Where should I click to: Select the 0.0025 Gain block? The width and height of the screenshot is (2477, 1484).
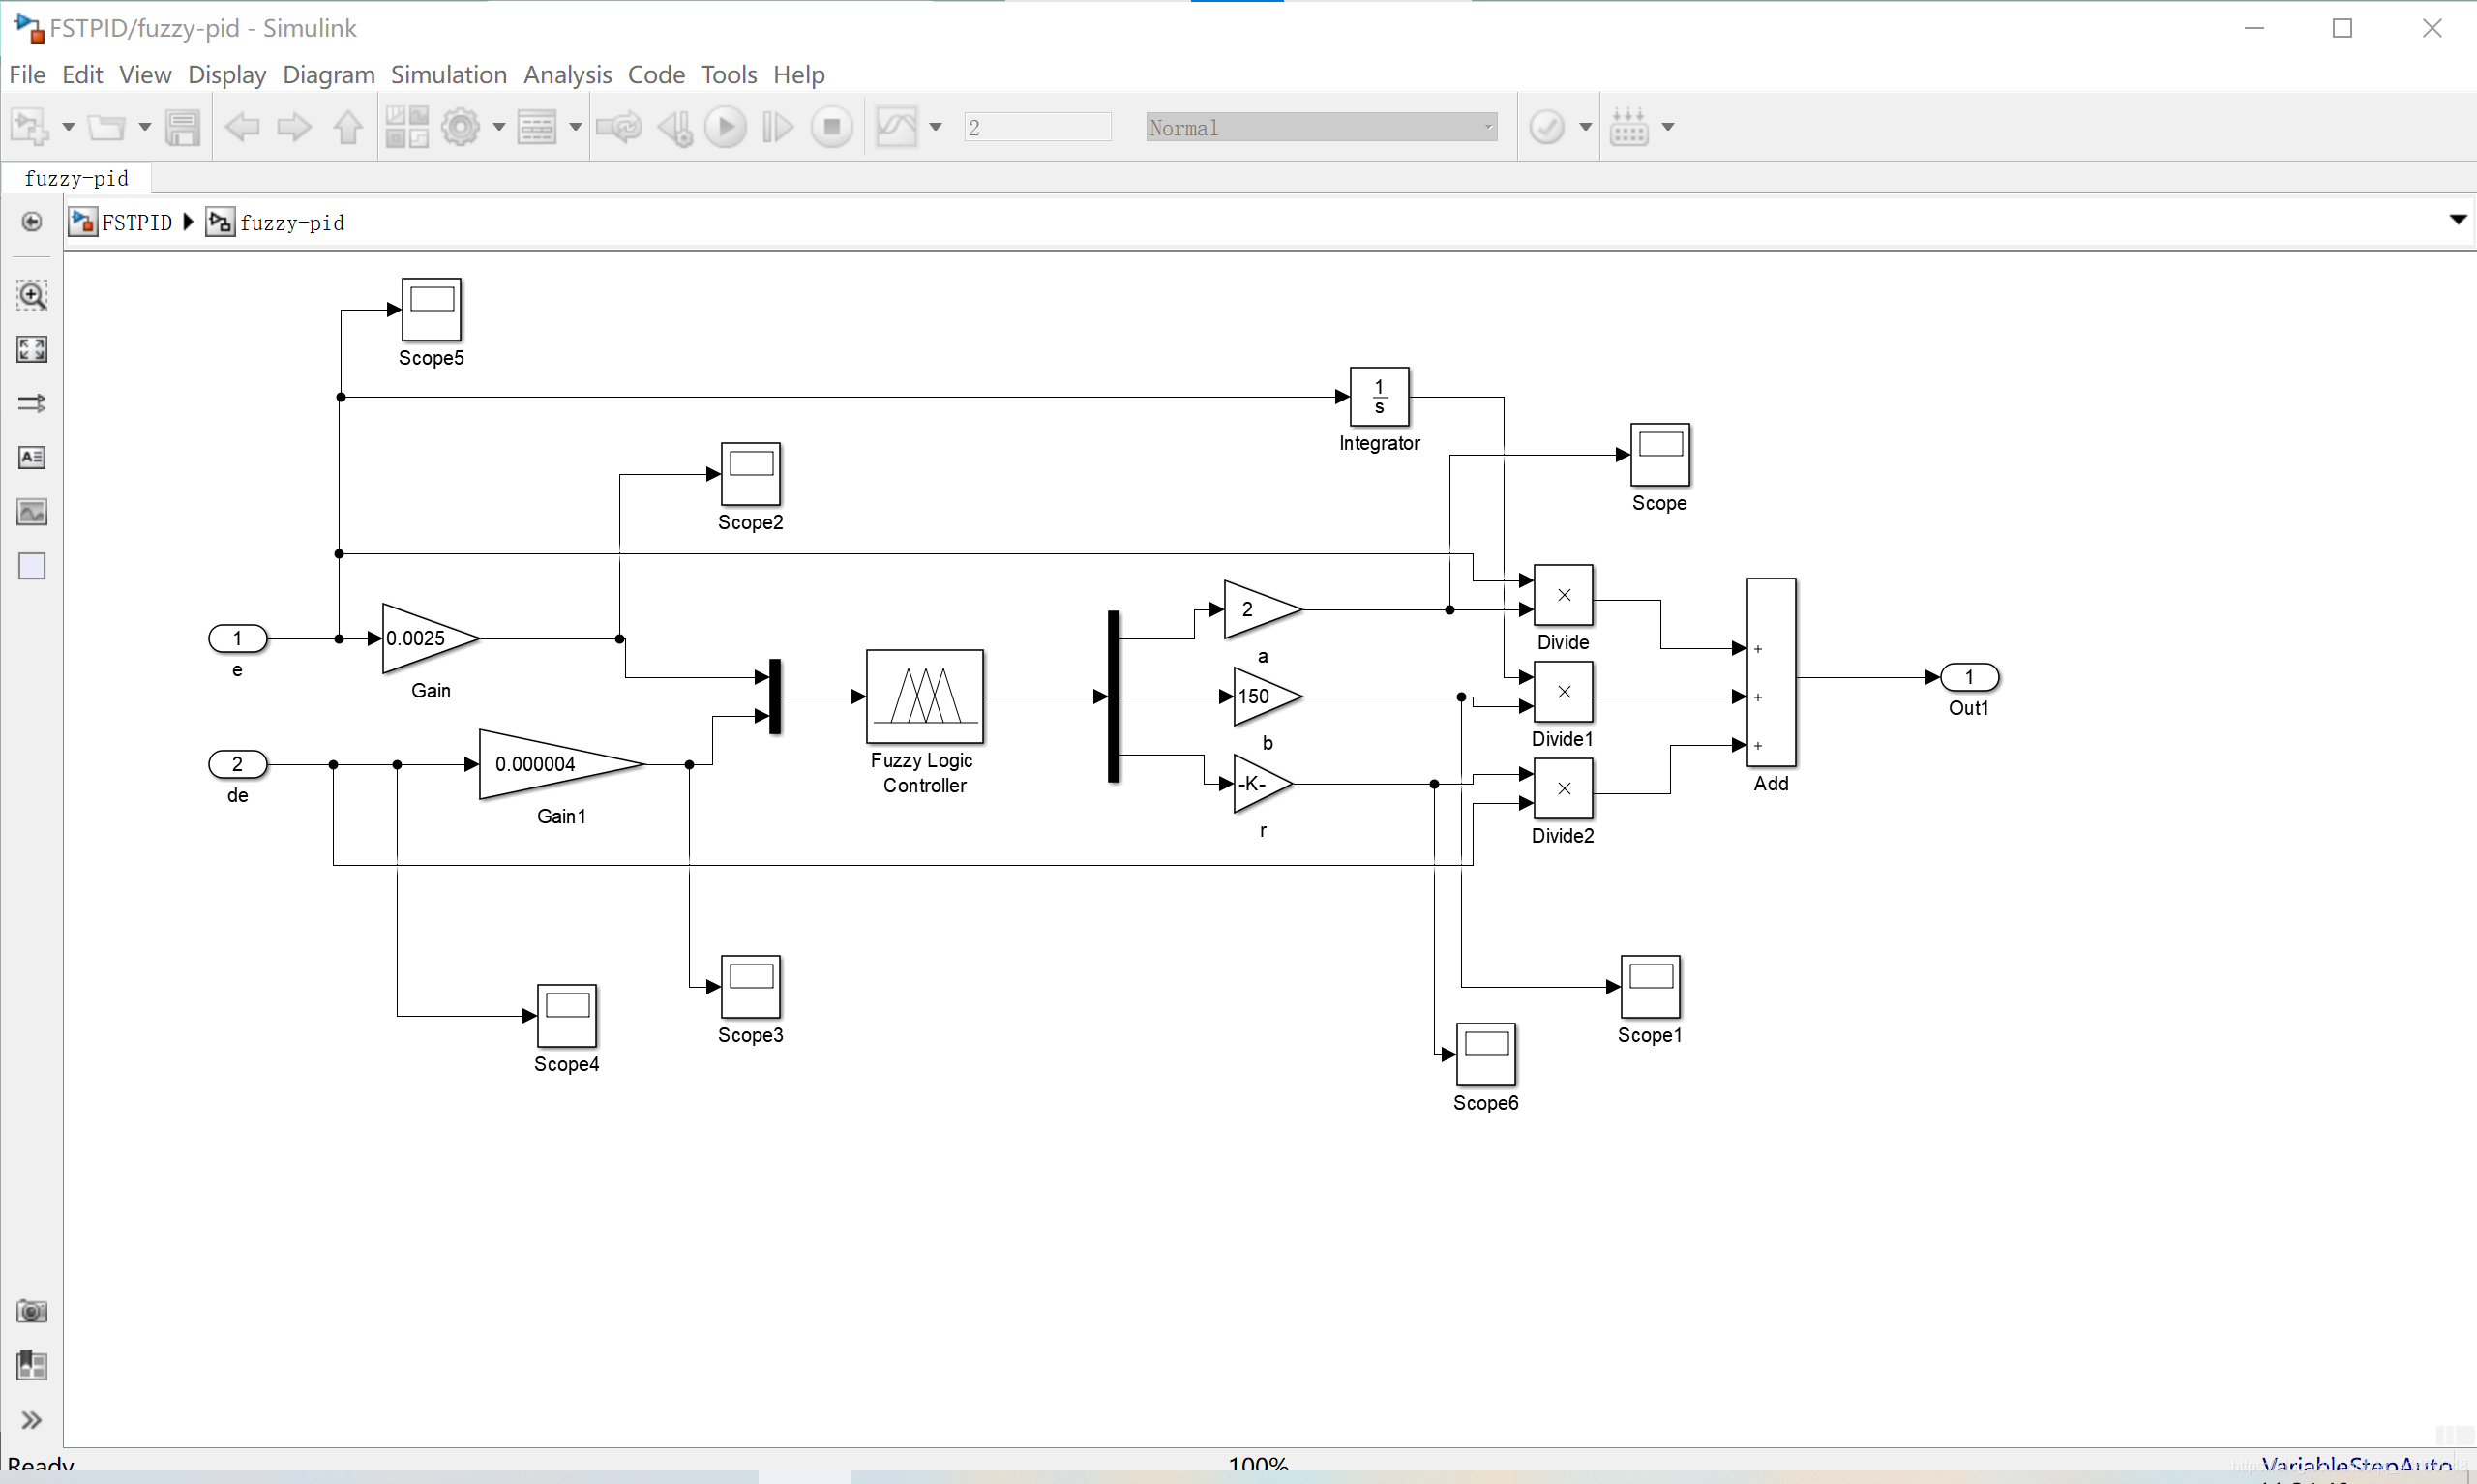tap(430, 638)
